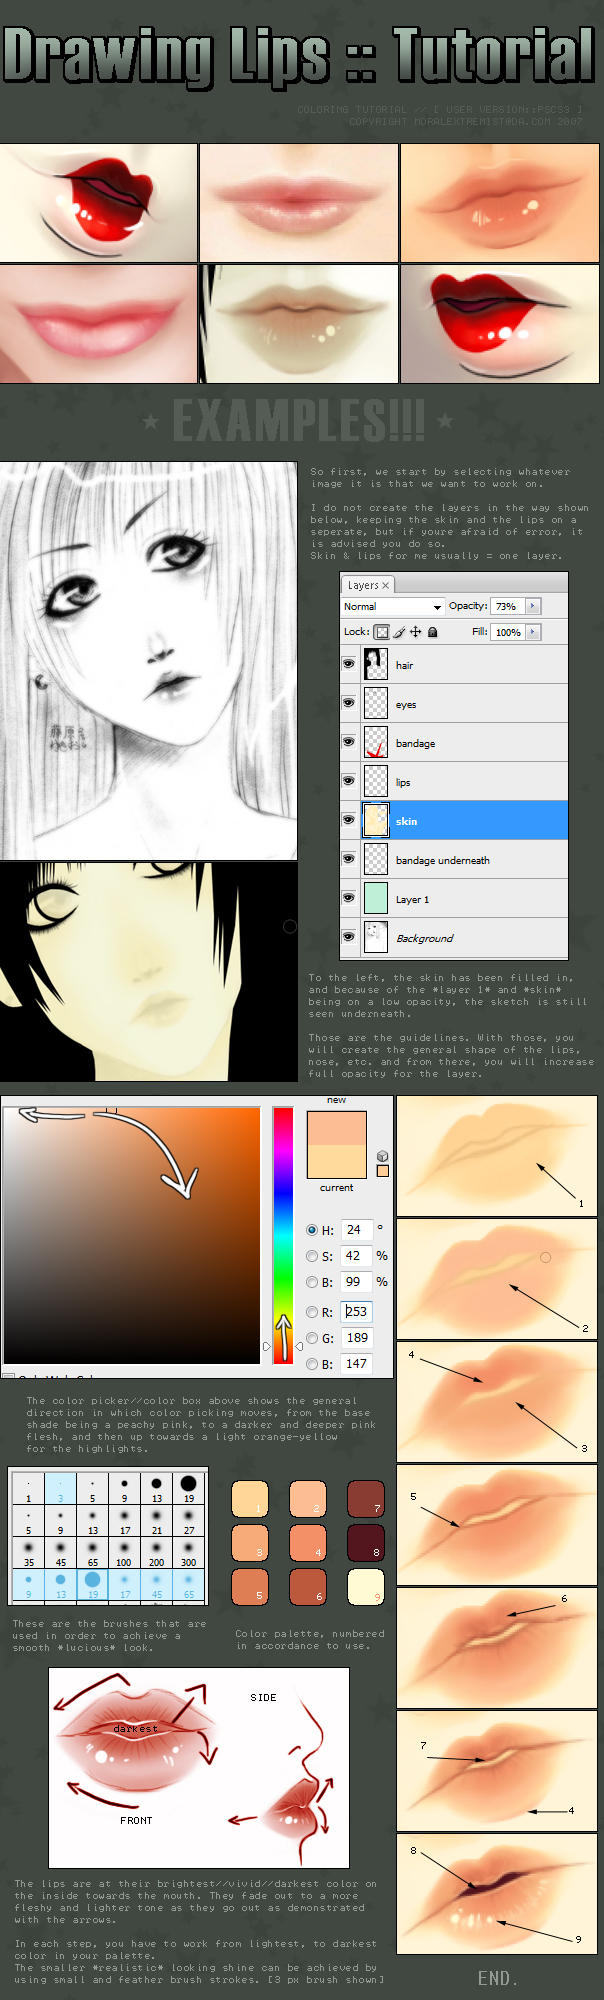Hide the bandage underneath layer
The image size is (604, 2000).
tap(349, 859)
